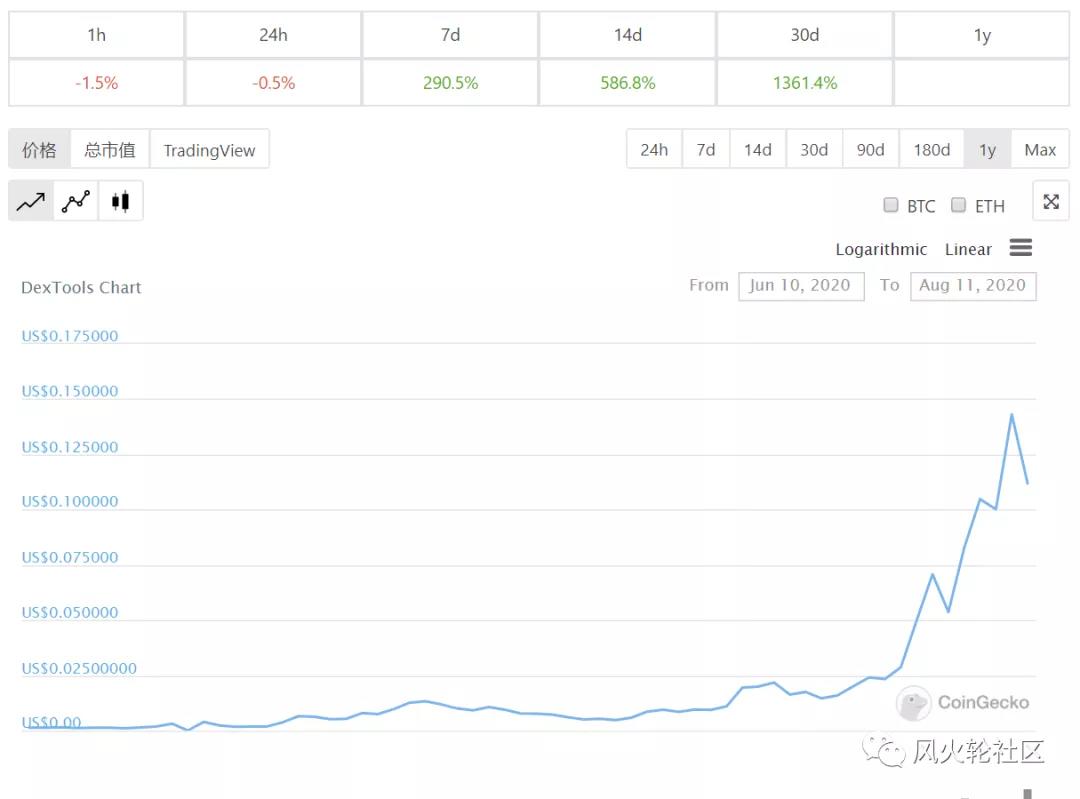Switch to the 价格 tab
The height and width of the screenshot is (799, 1080).
pyautogui.click(x=39, y=149)
